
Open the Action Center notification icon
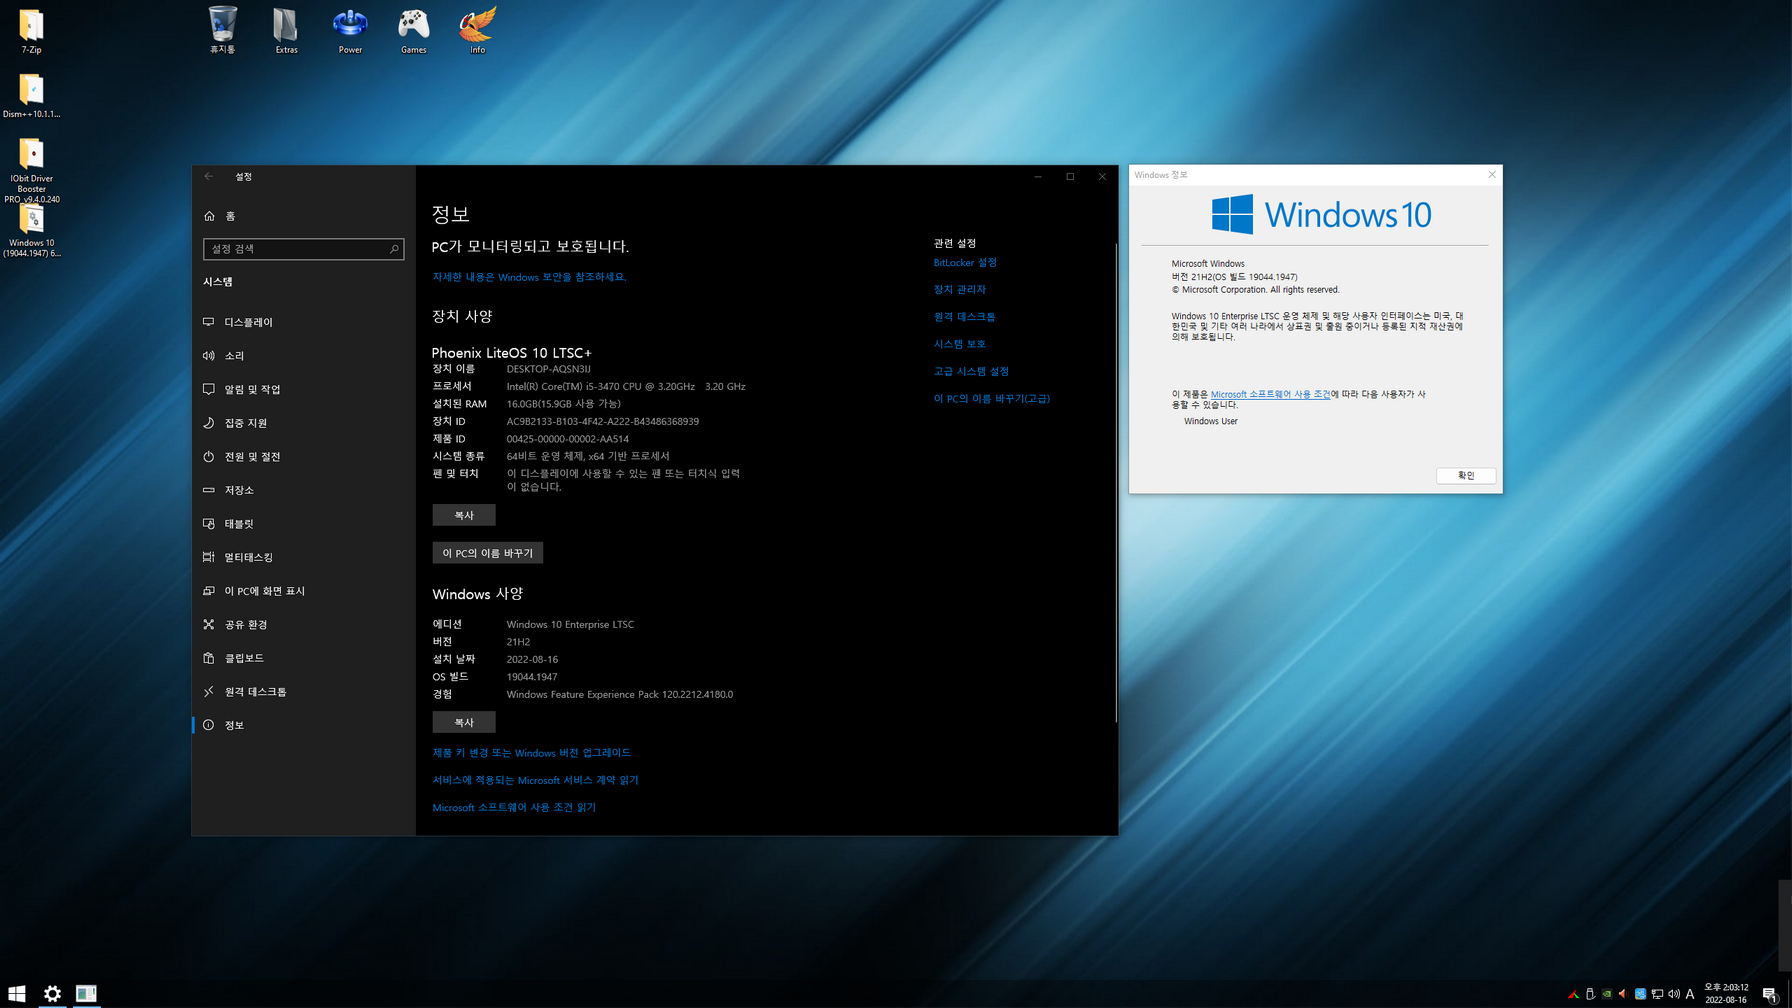click(x=1770, y=994)
